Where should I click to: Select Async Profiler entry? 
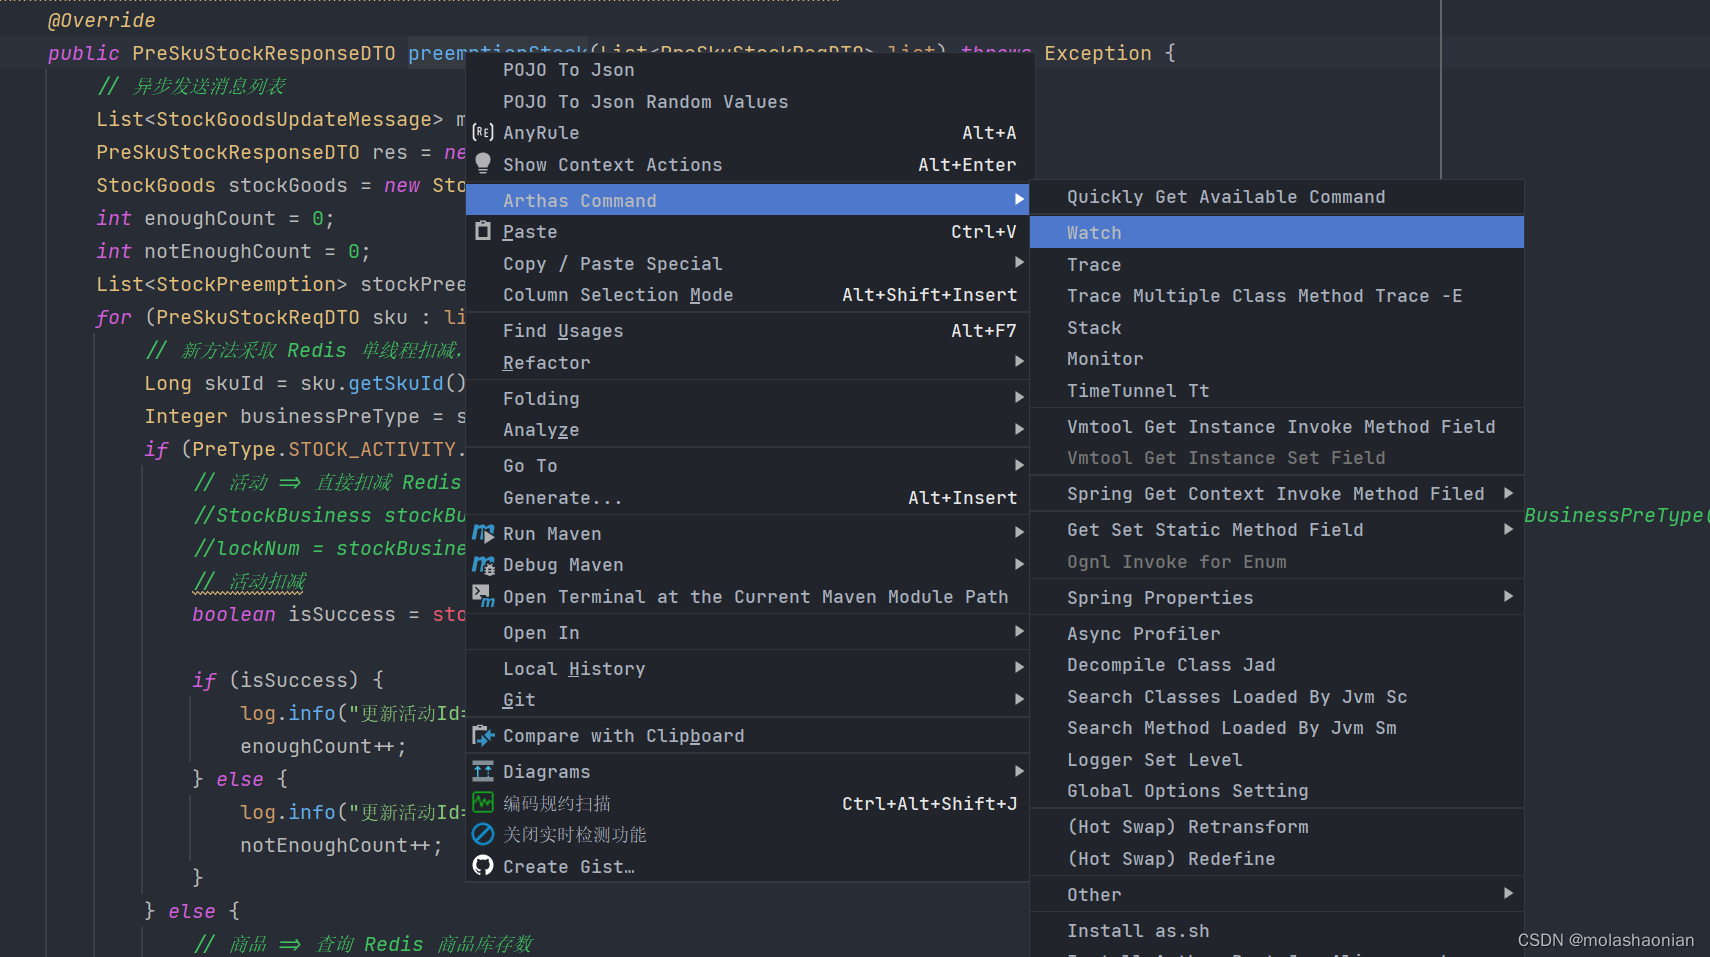(x=1277, y=634)
